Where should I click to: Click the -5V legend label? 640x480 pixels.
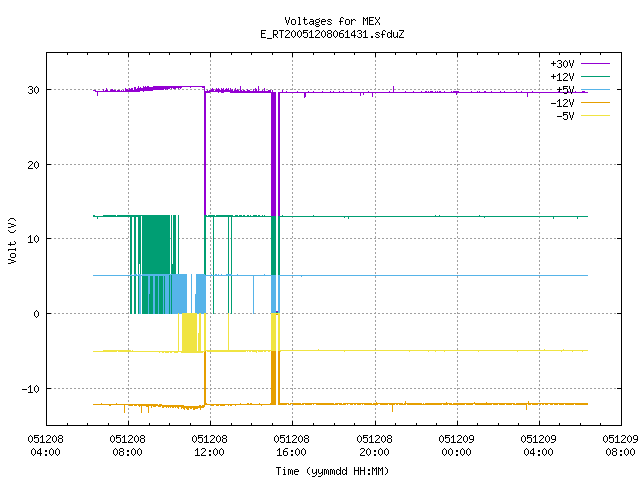tap(565, 116)
